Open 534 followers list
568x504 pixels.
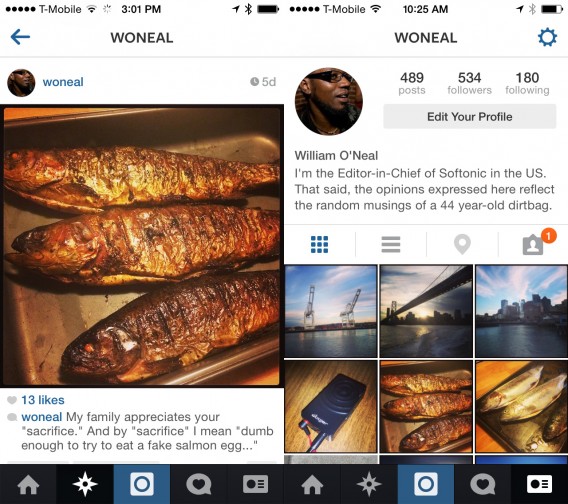click(469, 83)
